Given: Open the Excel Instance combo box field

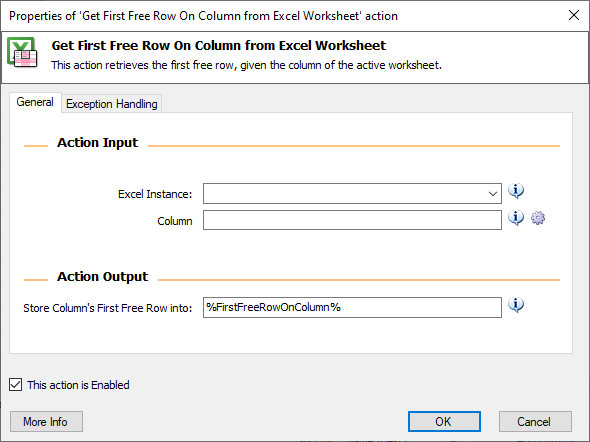Looking at the screenshot, I should 352,194.
